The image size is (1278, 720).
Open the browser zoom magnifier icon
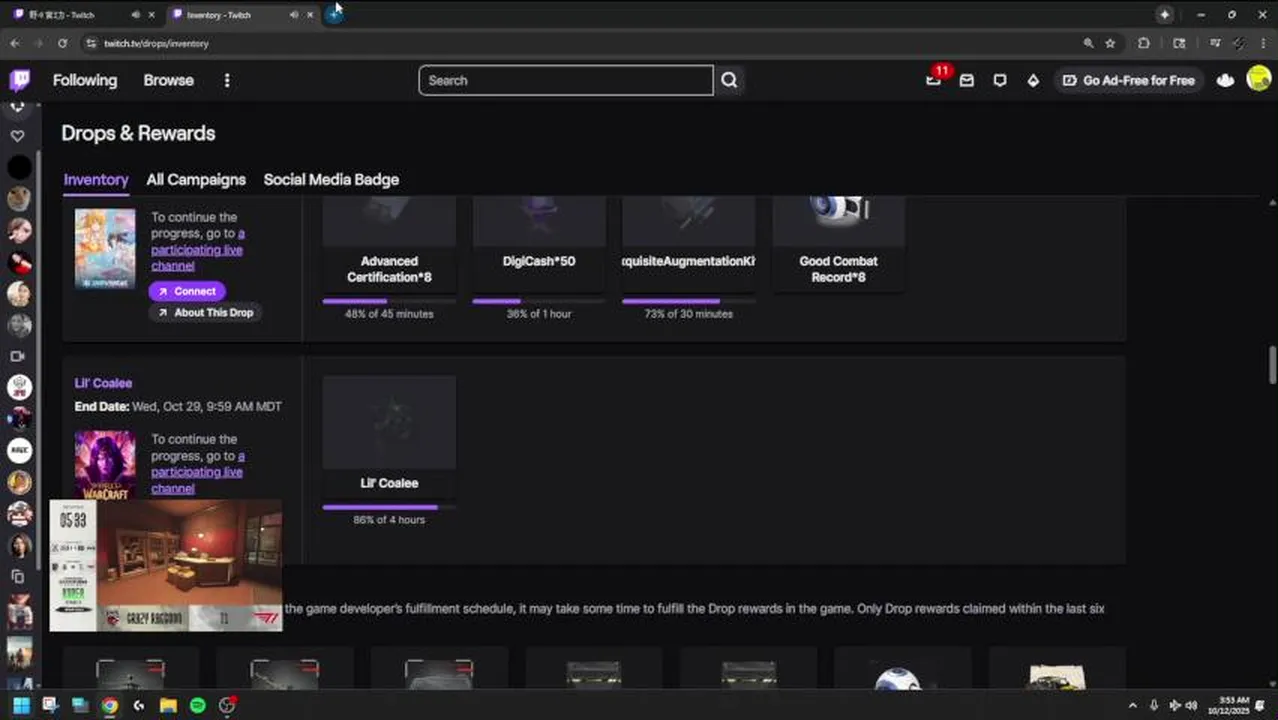click(1088, 43)
